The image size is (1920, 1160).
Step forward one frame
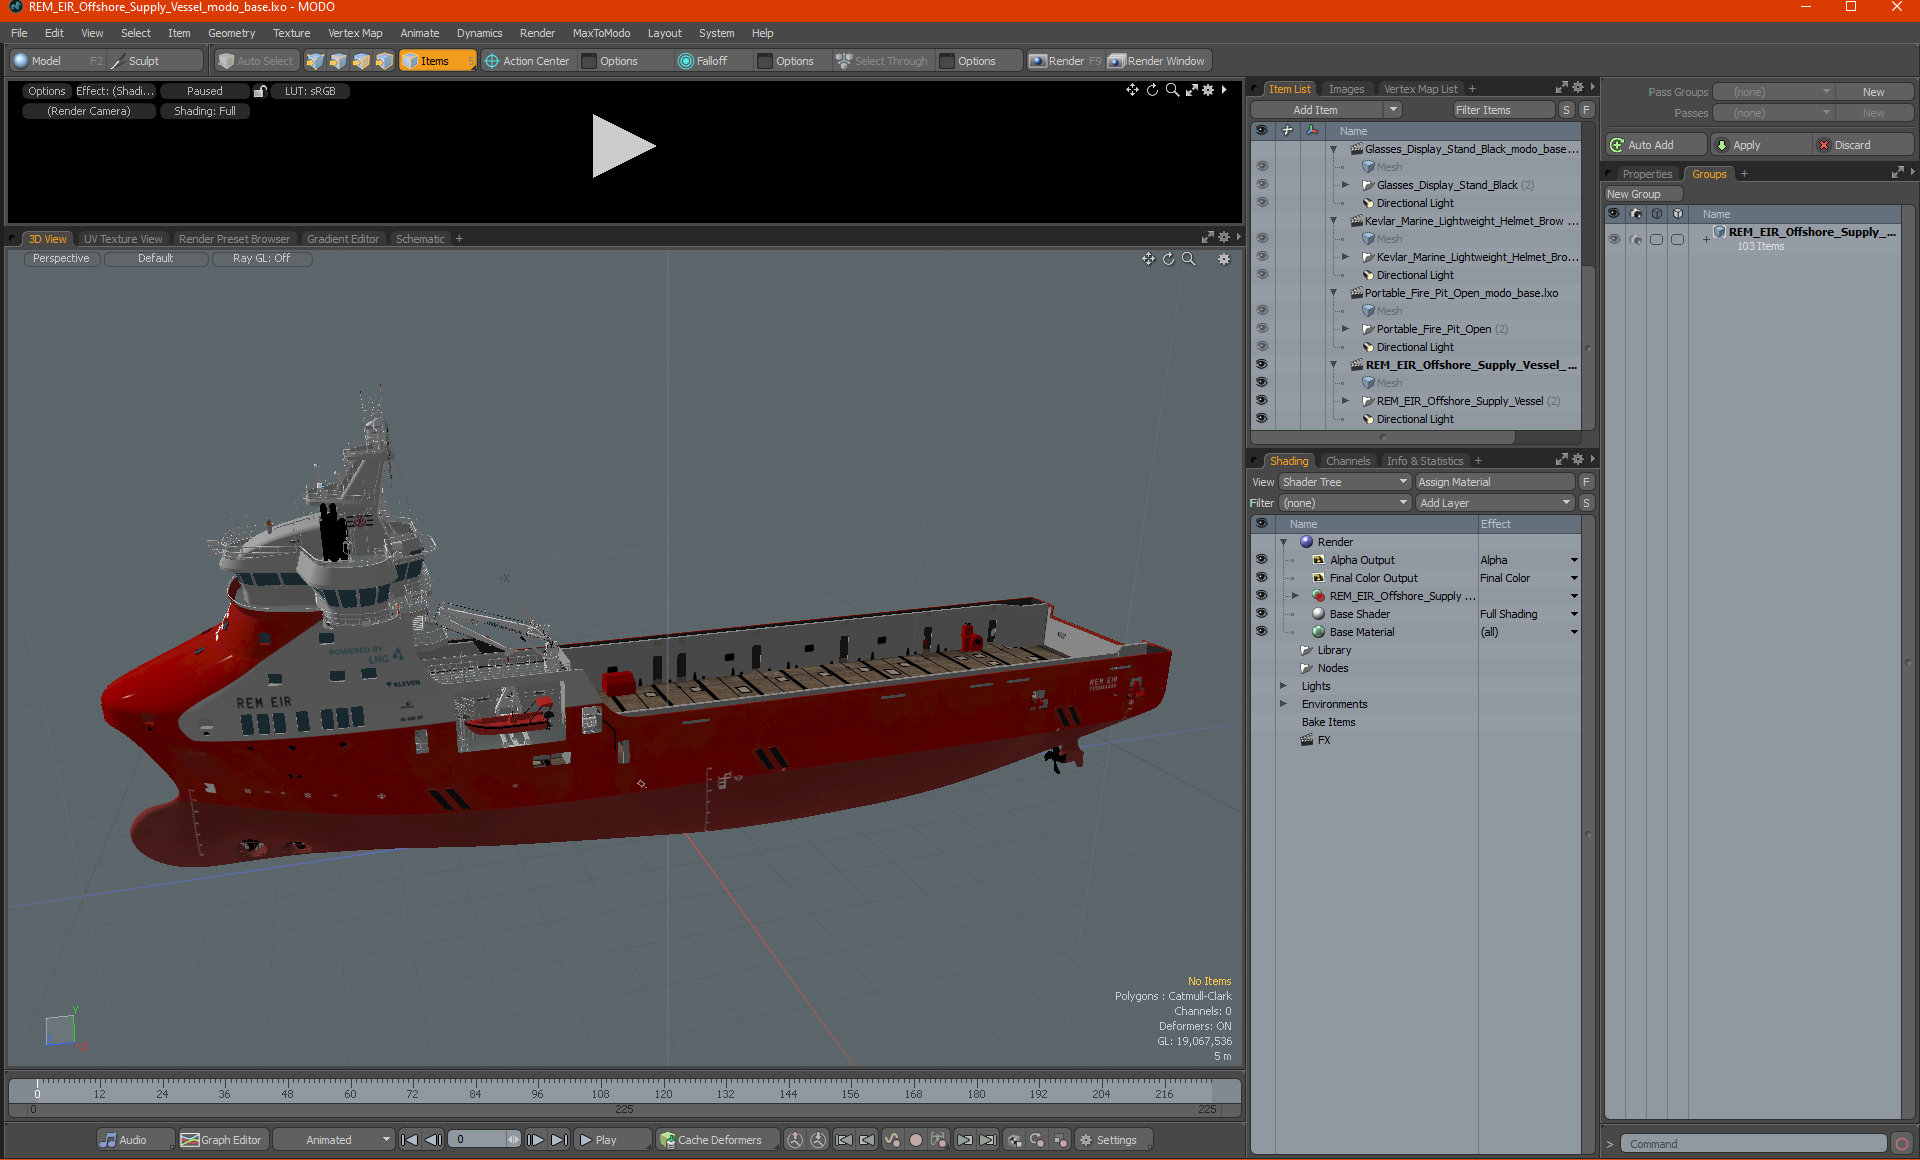coord(535,1140)
